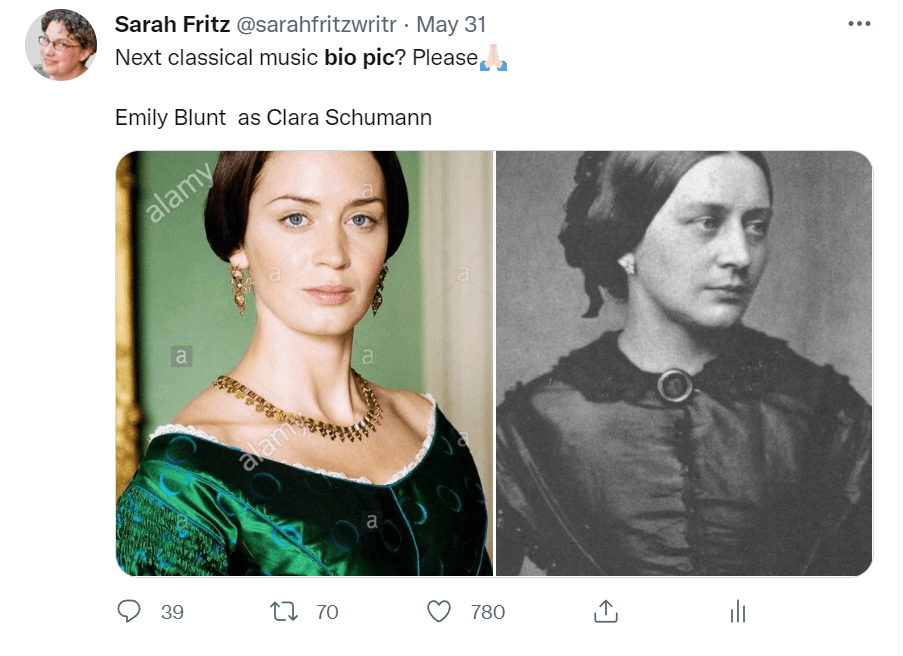Screen dimensions: 903x656
Task: Click the retweet arrows icon
Action: (x=286, y=611)
